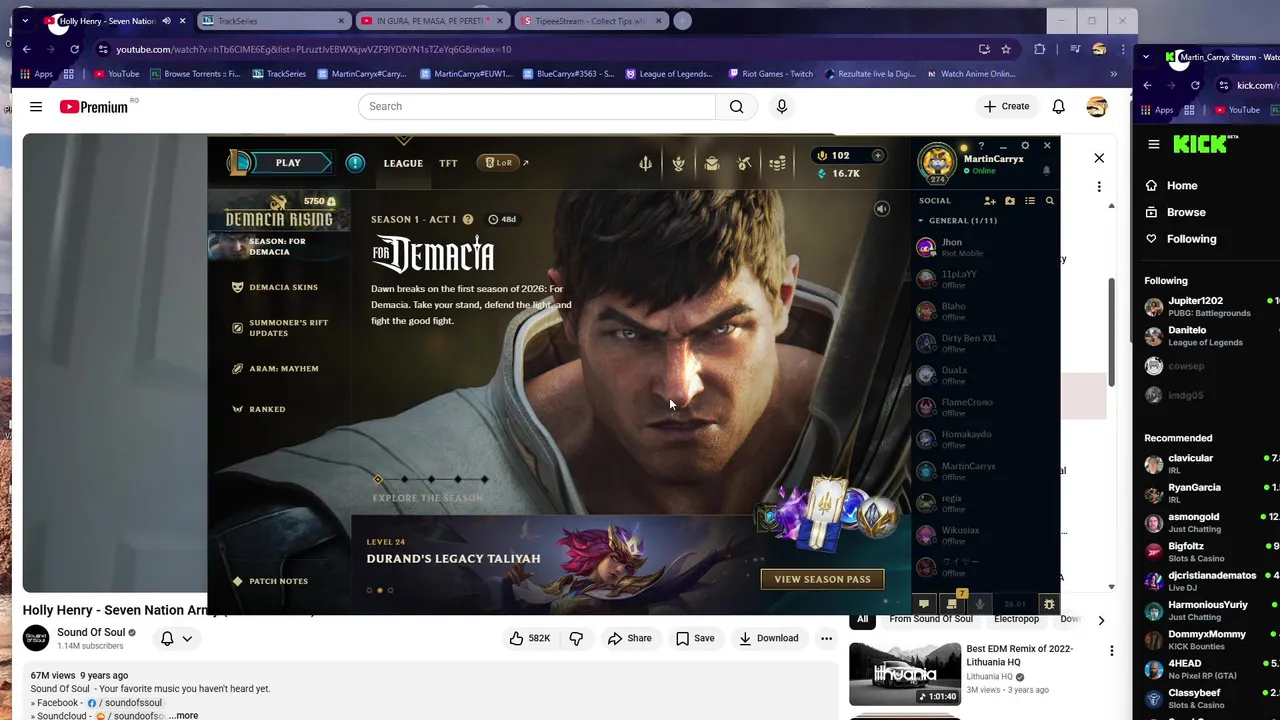Click the YouTube playlist panel scrollbar
1280x720 pixels.
(1111, 330)
